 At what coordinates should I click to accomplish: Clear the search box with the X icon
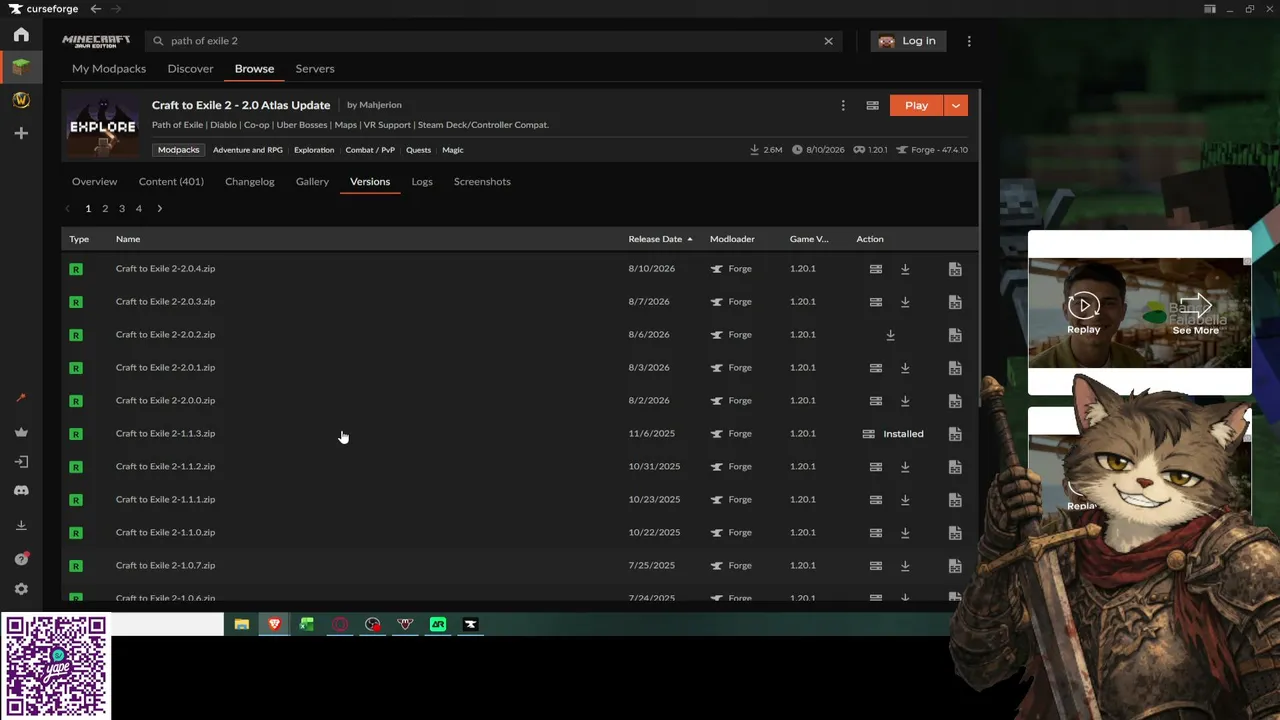pyautogui.click(x=828, y=41)
